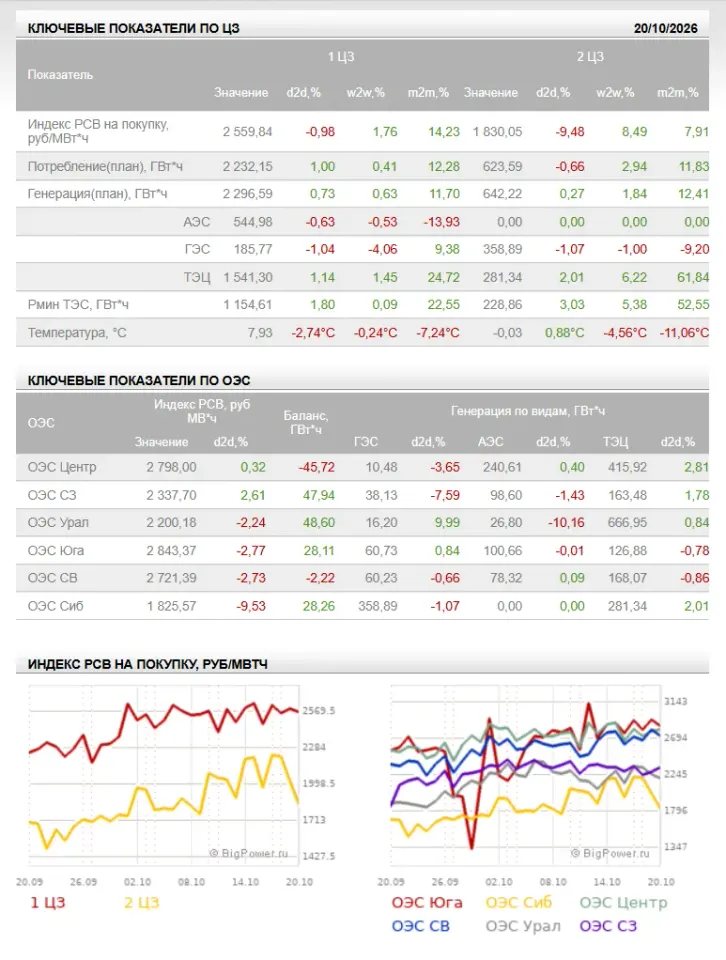Click the "2 ЦЗ" chart legend entry
Screen dimensions: 726x960
tap(141, 902)
